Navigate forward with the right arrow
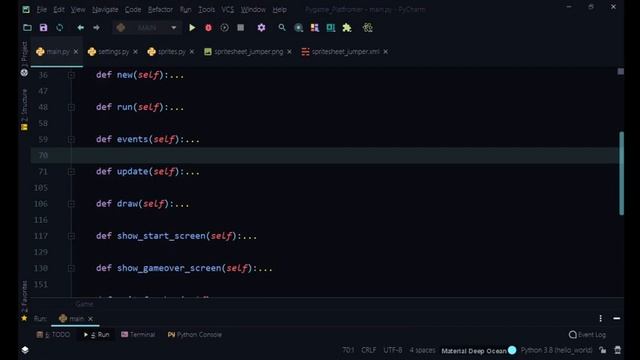The height and width of the screenshot is (360, 640). 96,28
